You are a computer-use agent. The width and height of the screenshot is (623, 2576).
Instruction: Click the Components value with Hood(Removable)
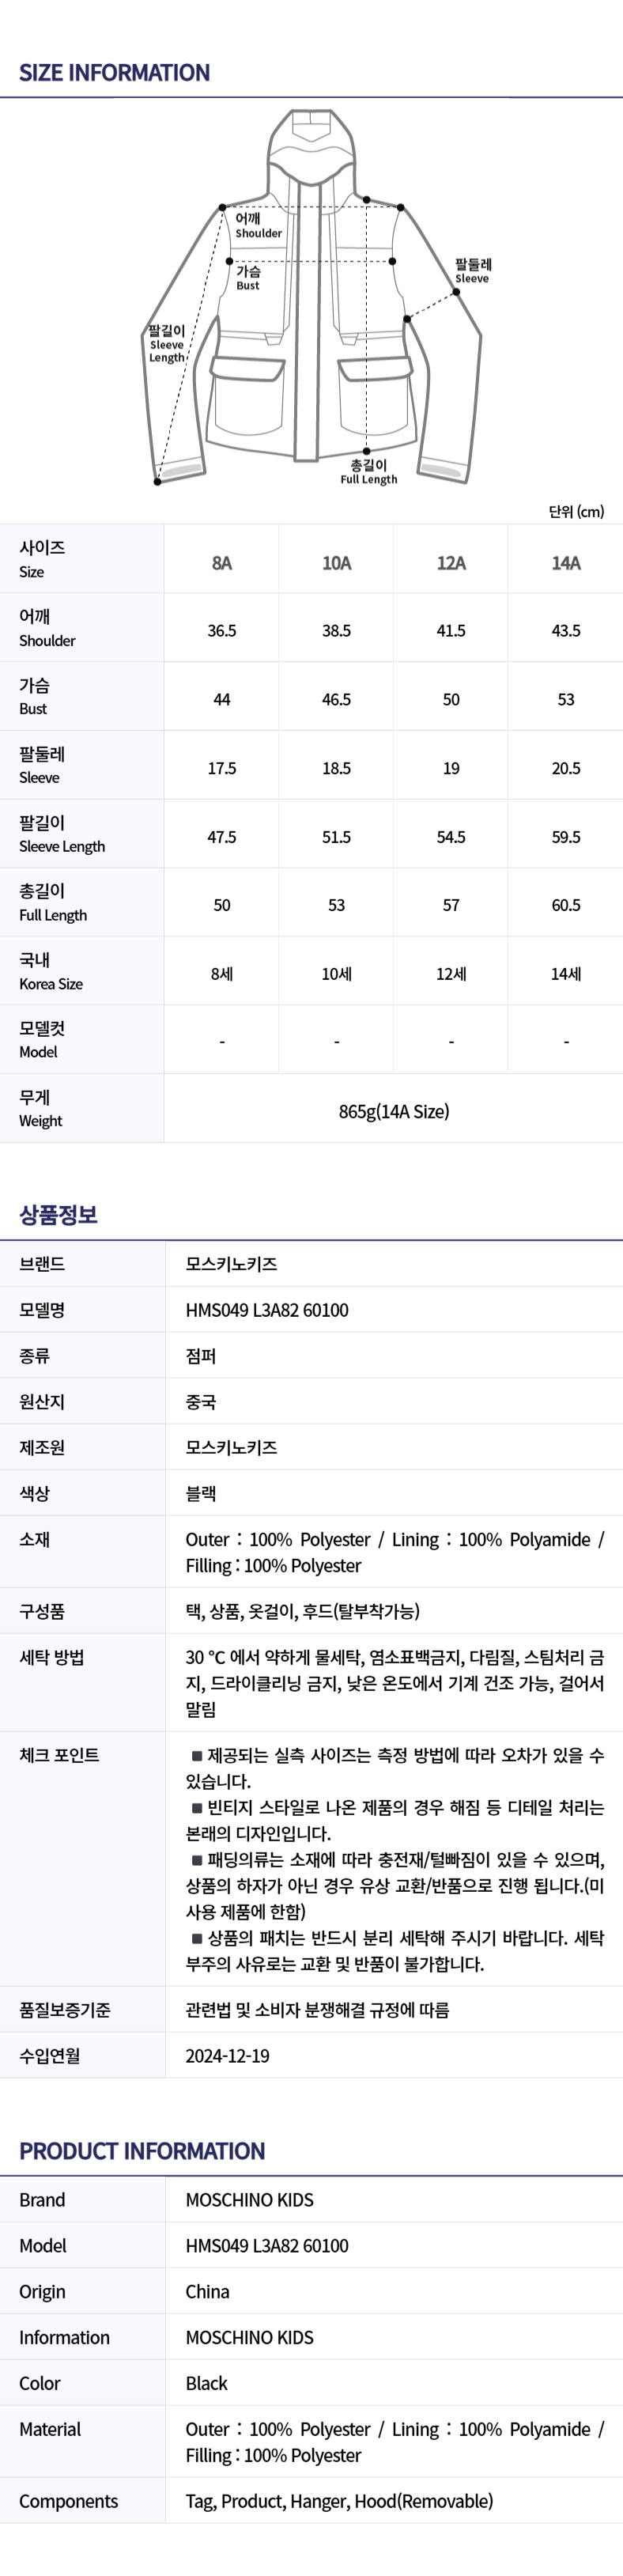(x=339, y=2501)
